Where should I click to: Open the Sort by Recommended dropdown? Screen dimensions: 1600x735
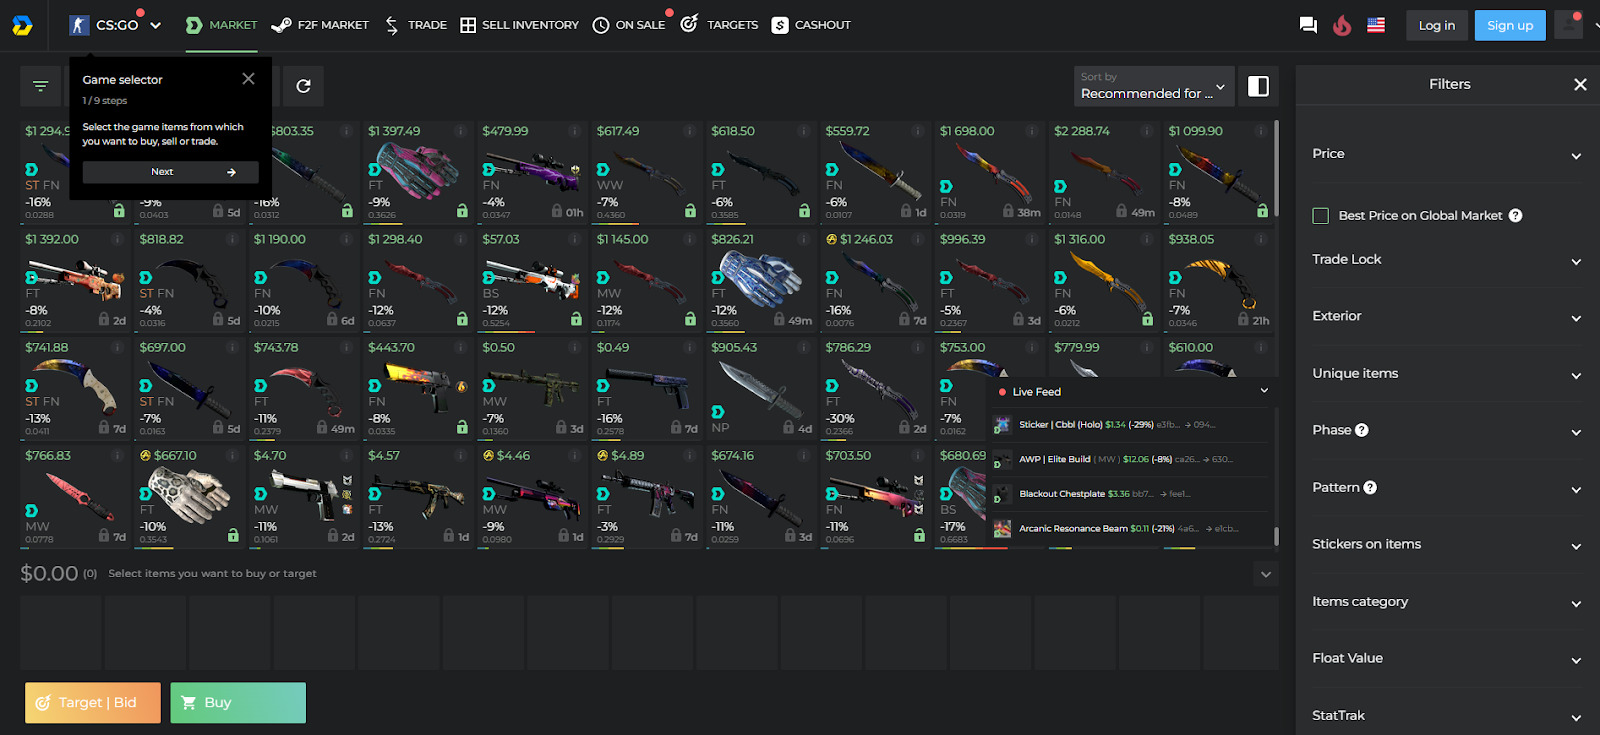click(1153, 86)
